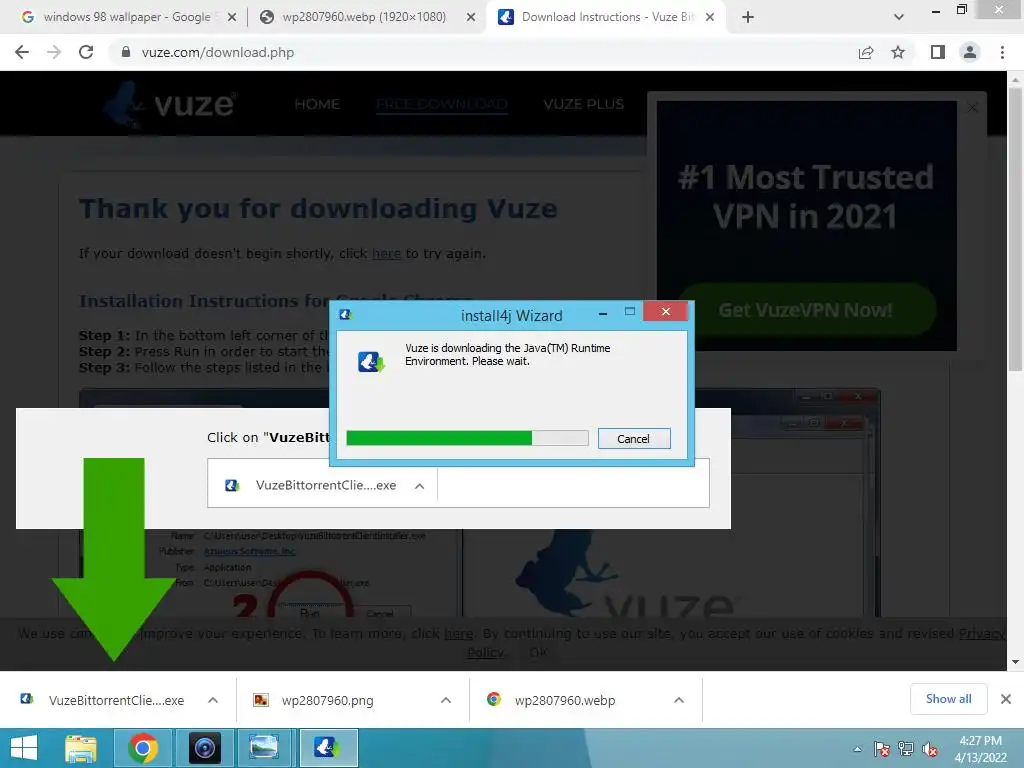Cancel the Java Runtime download
The image size is (1024, 768).
(633, 439)
